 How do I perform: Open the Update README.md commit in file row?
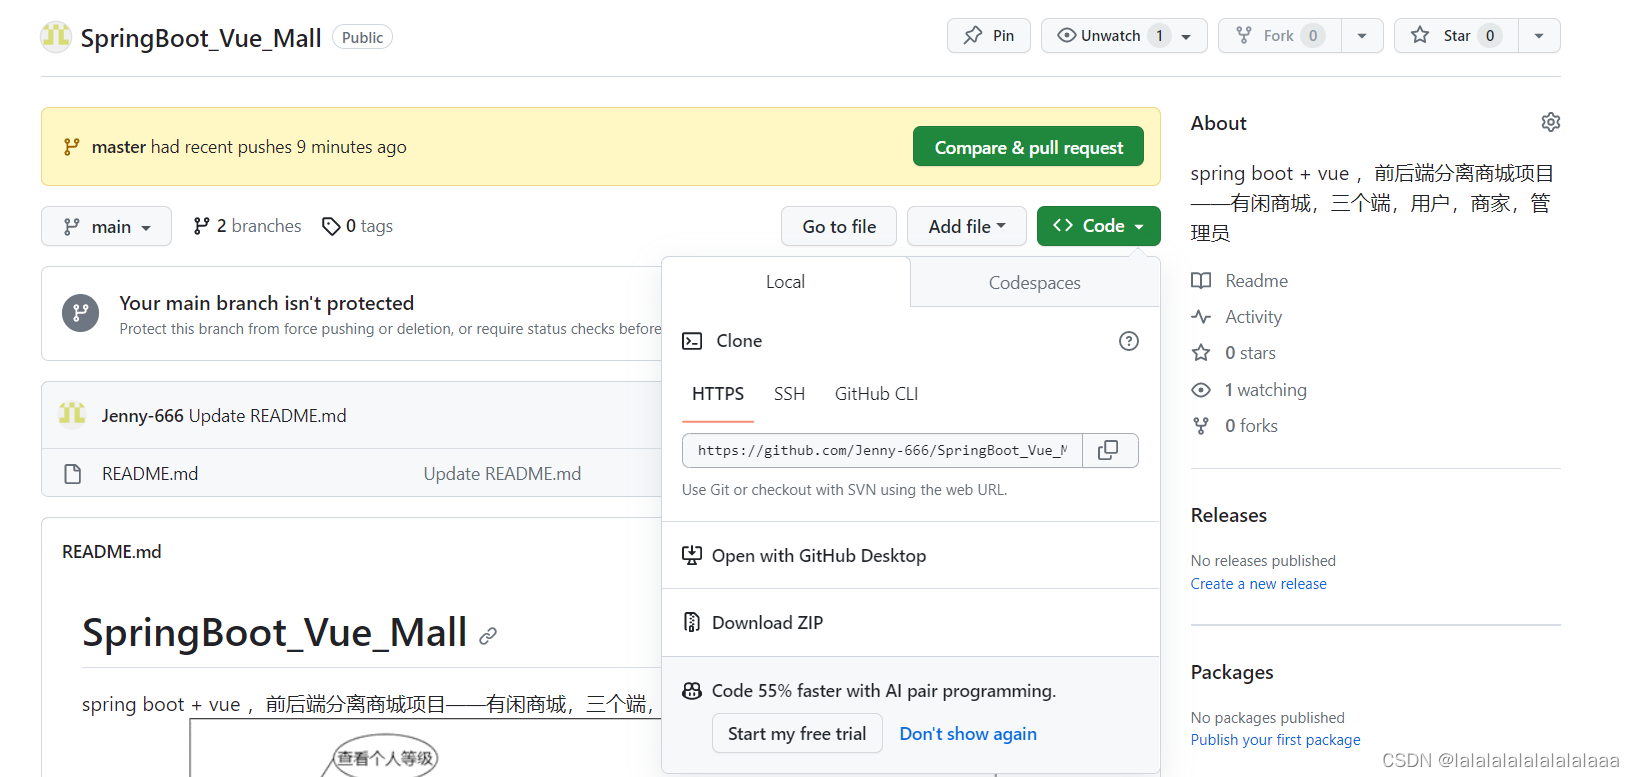(502, 473)
